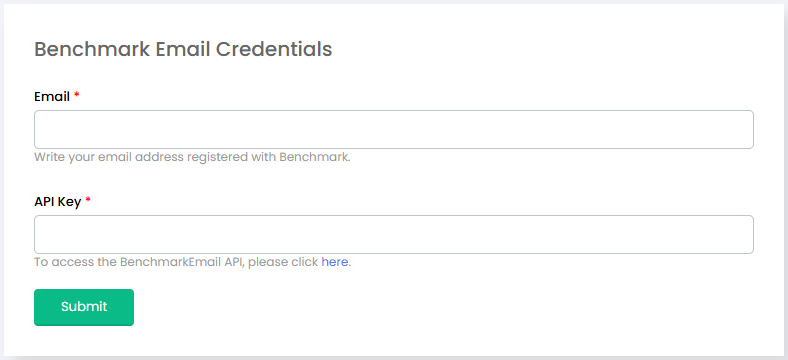Hit the green Submit button
The width and height of the screenshot is (788, 360).
pos(84,307)
